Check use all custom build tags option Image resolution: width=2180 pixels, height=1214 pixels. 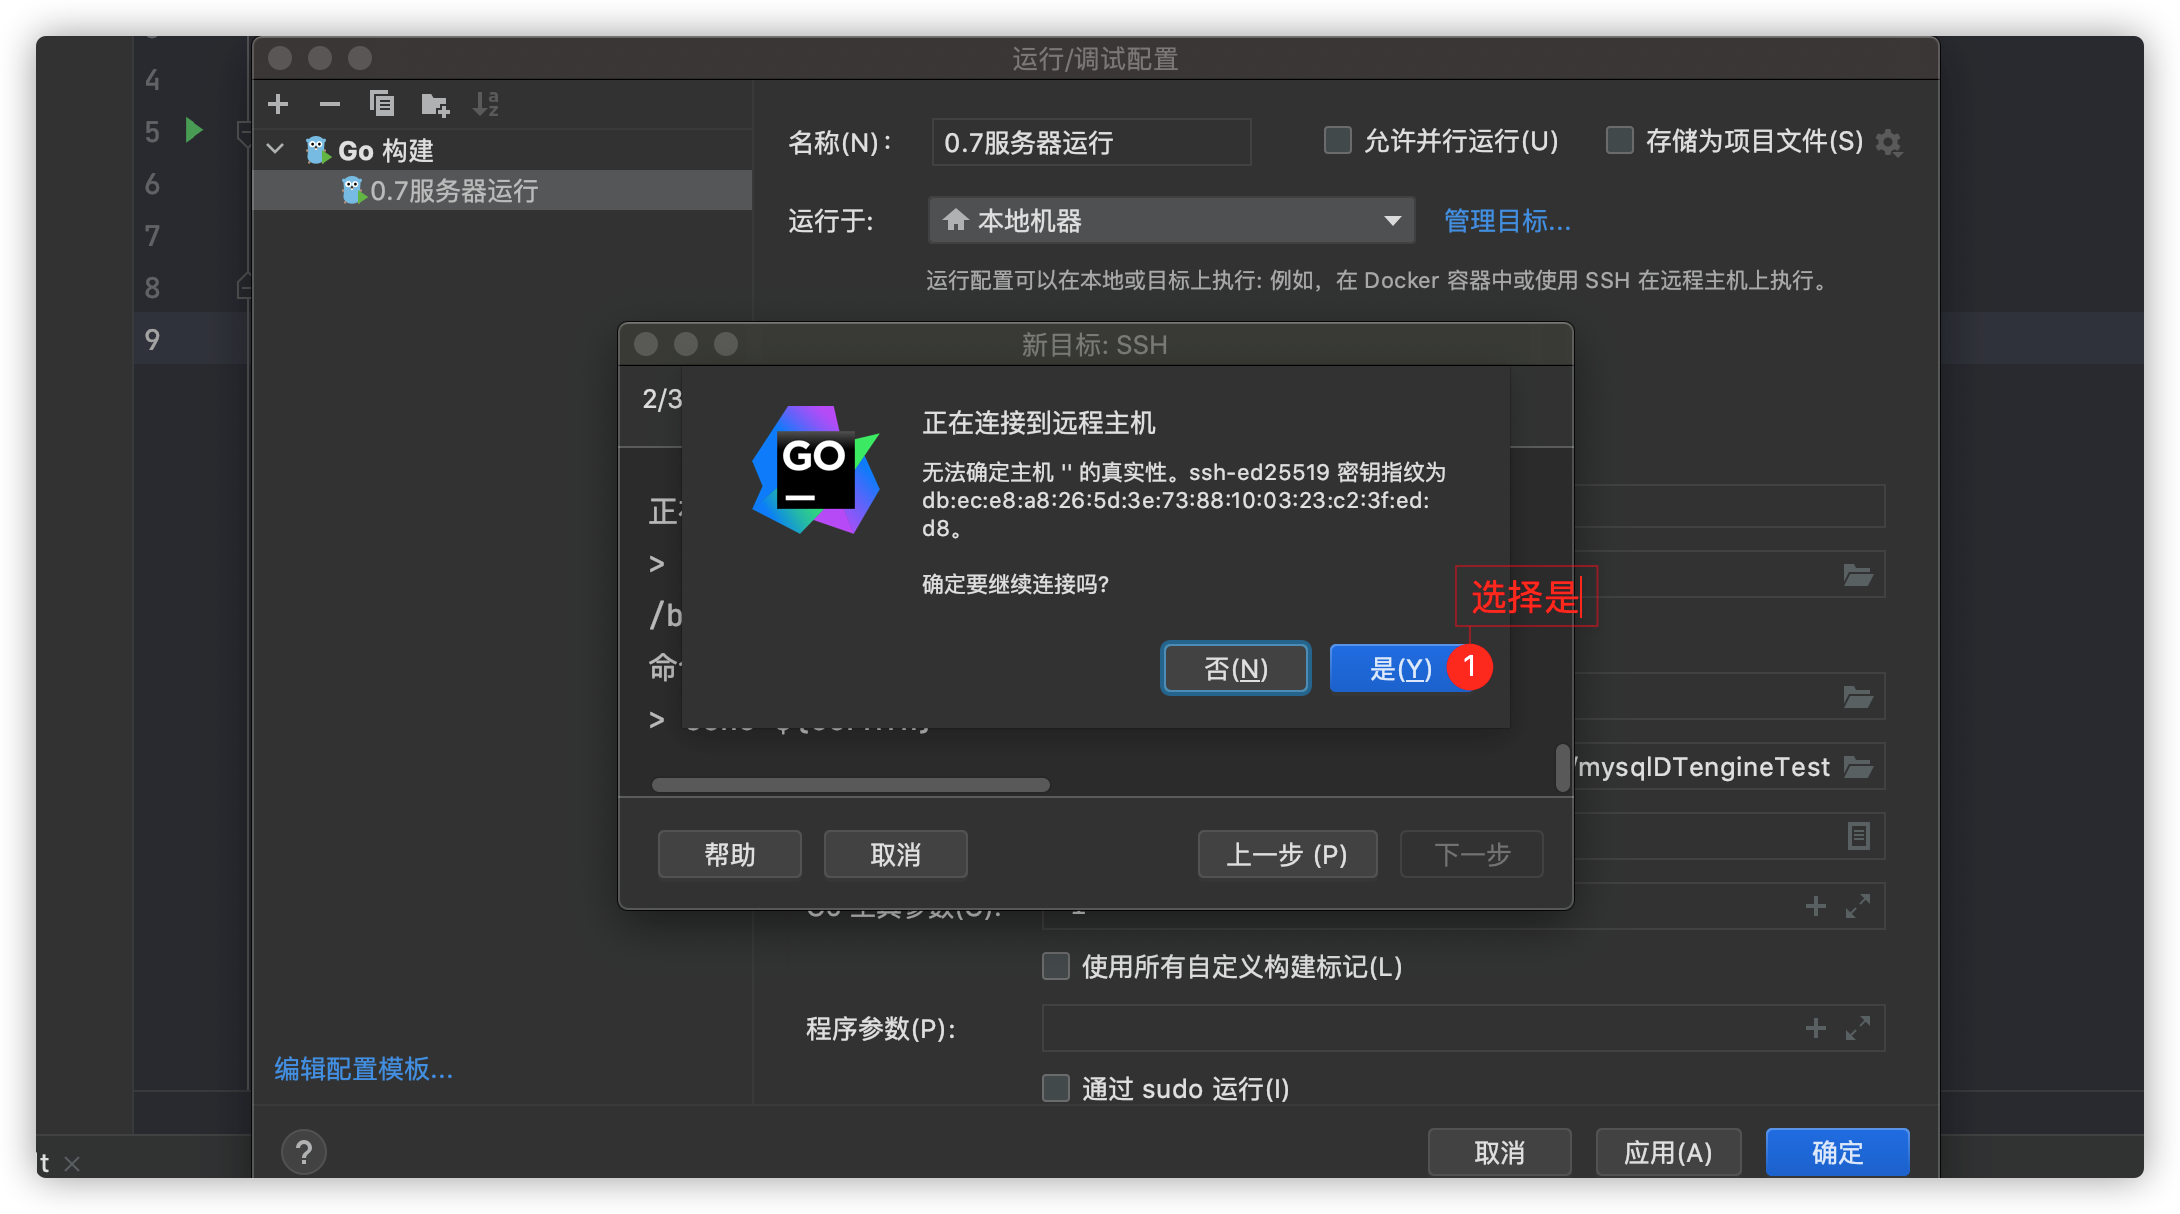click(1056, 966)
